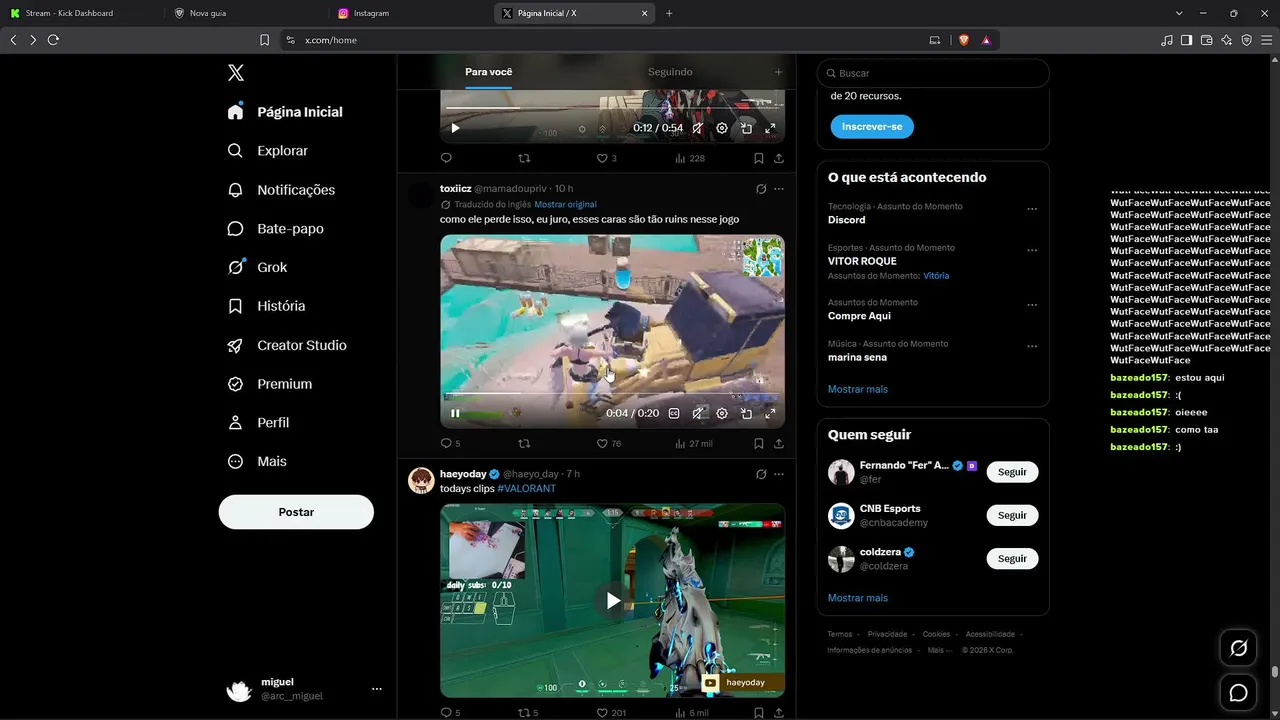This screenshot has width=1280, height=720.
Task: Bookmark the top post with 228 views
Action: 759,158
